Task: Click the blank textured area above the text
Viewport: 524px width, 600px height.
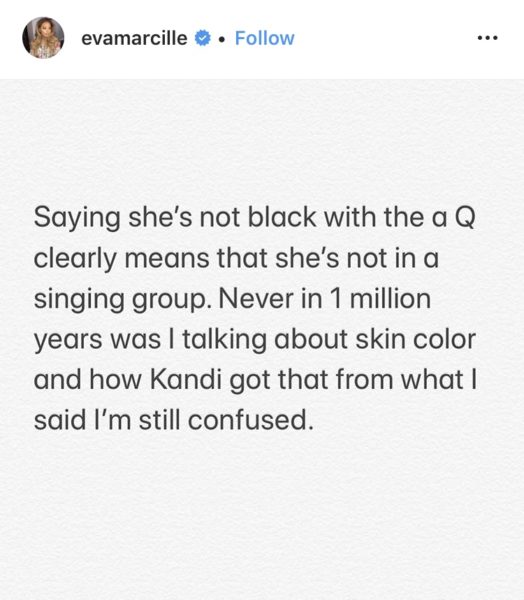Action: click(x=262, y=140)
